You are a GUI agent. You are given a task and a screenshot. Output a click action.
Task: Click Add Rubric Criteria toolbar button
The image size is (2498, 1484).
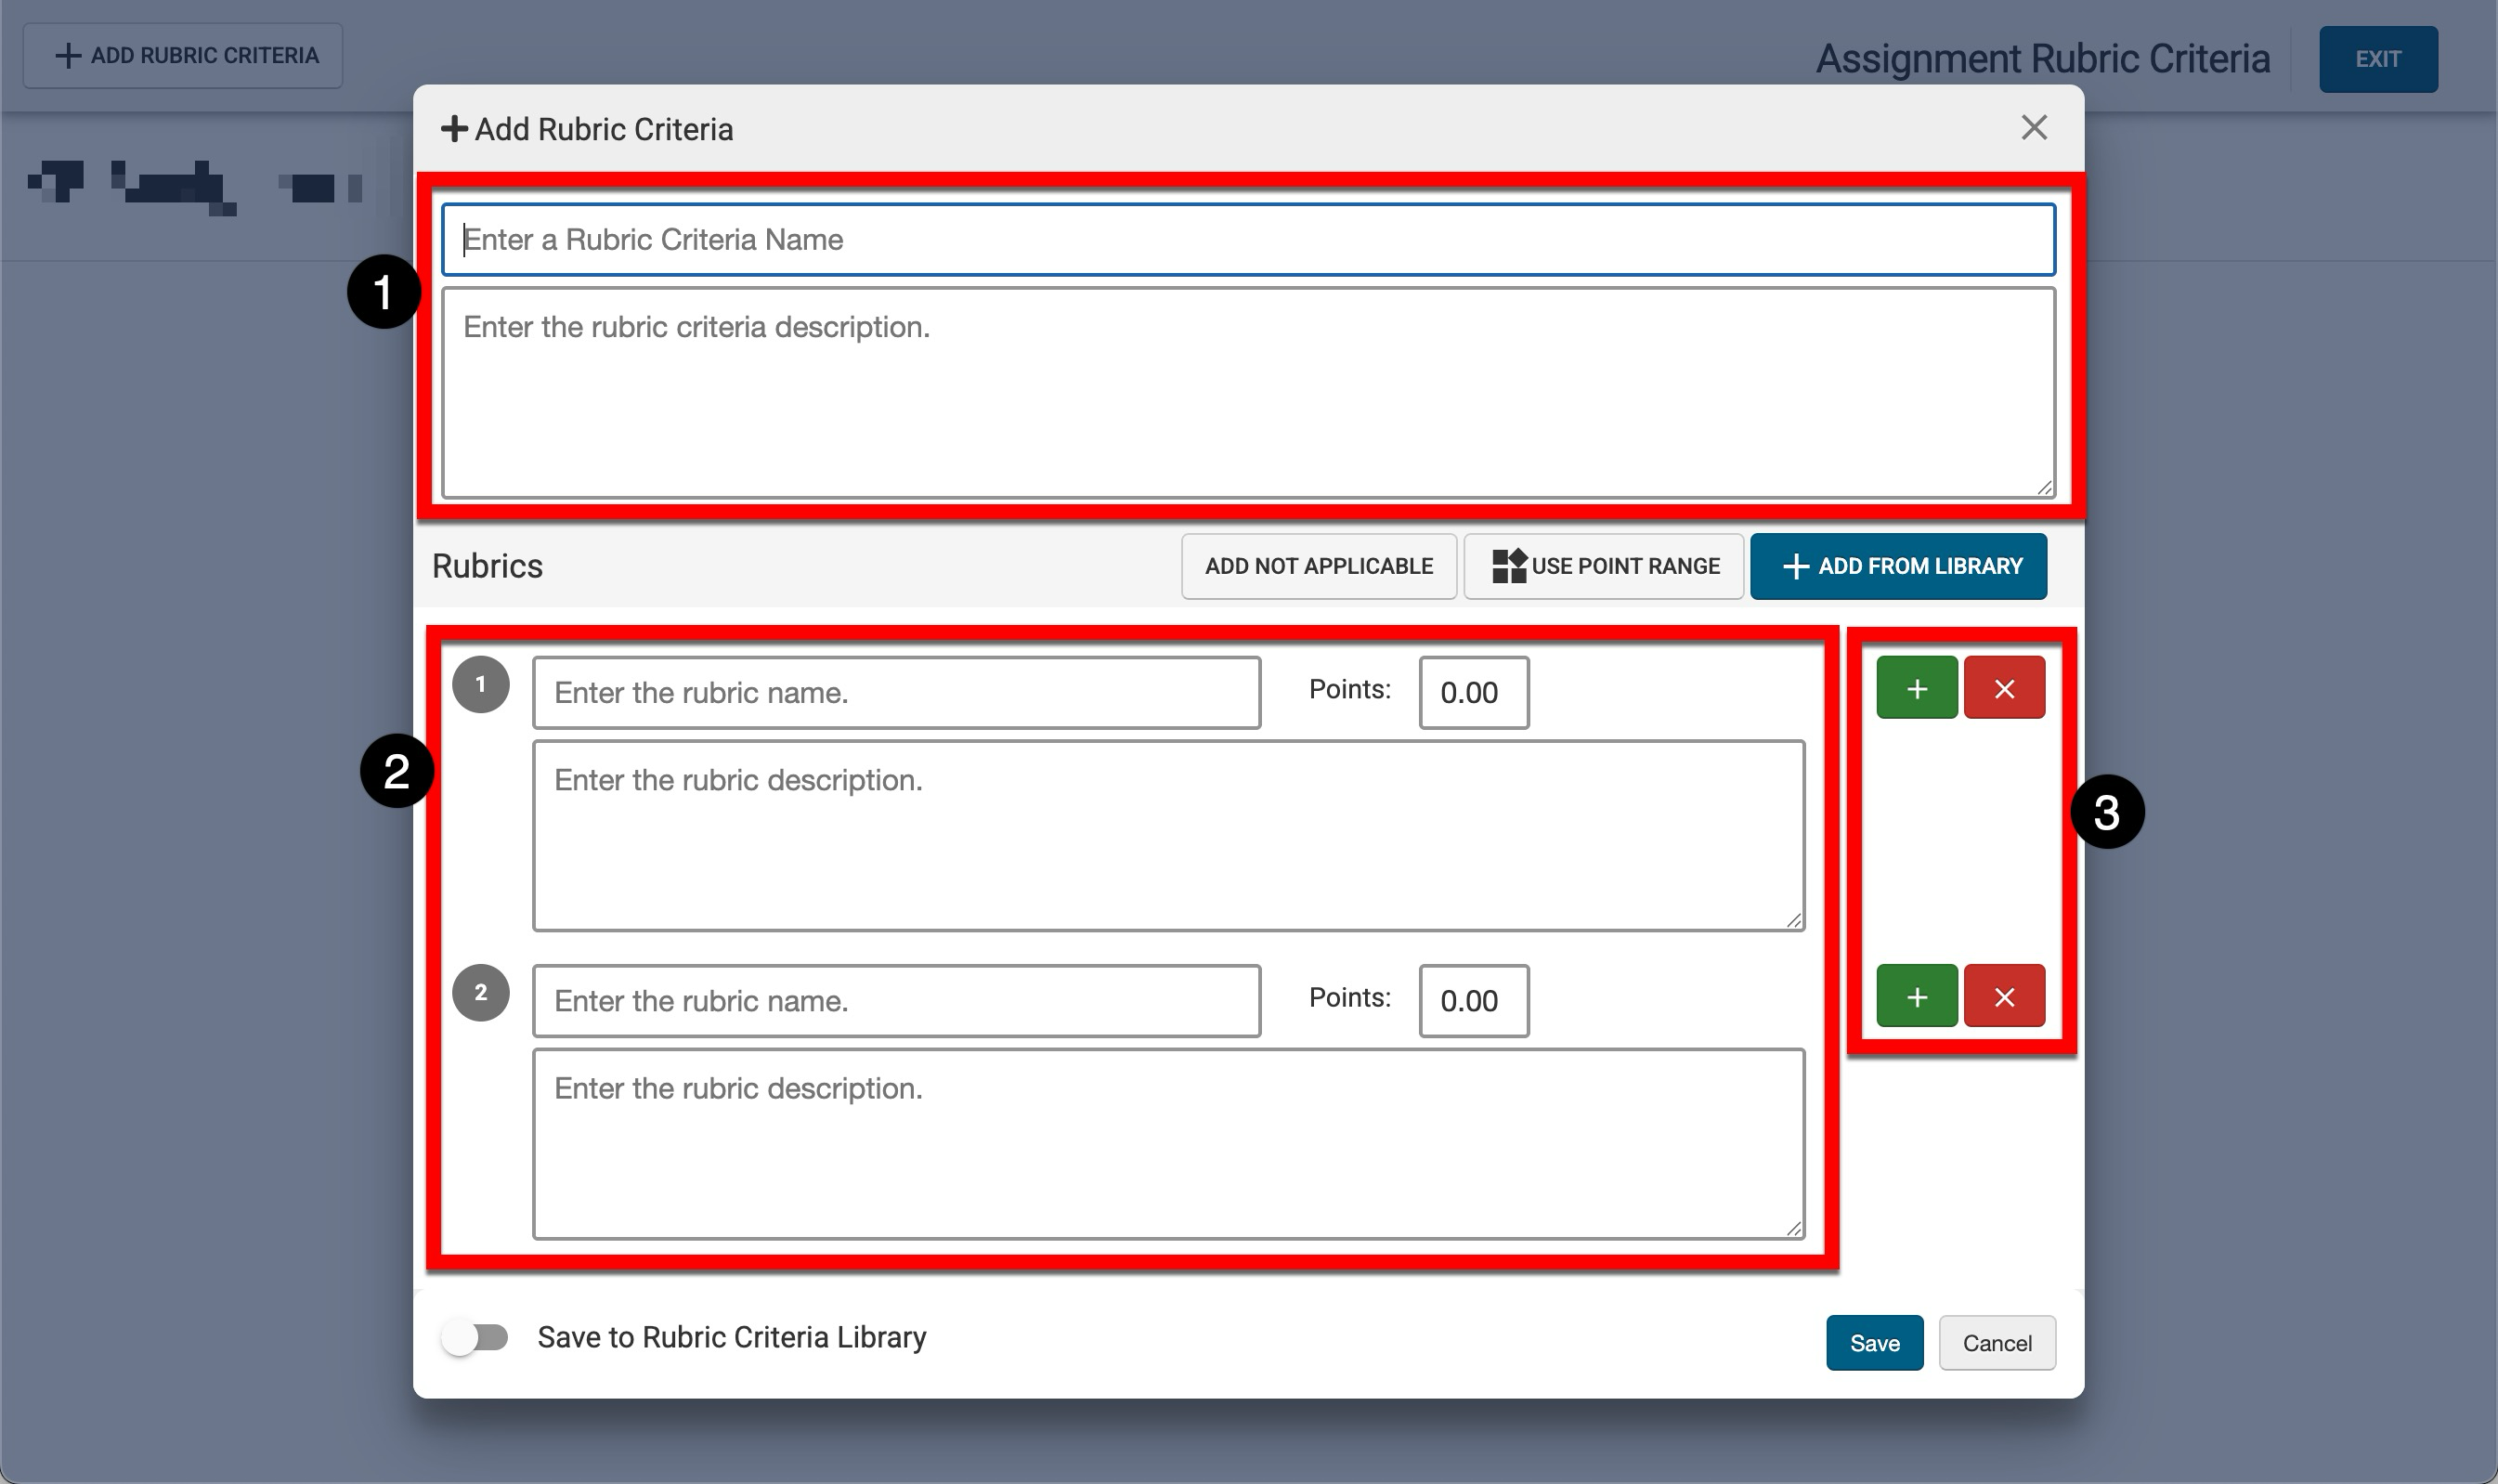[183, 56]
